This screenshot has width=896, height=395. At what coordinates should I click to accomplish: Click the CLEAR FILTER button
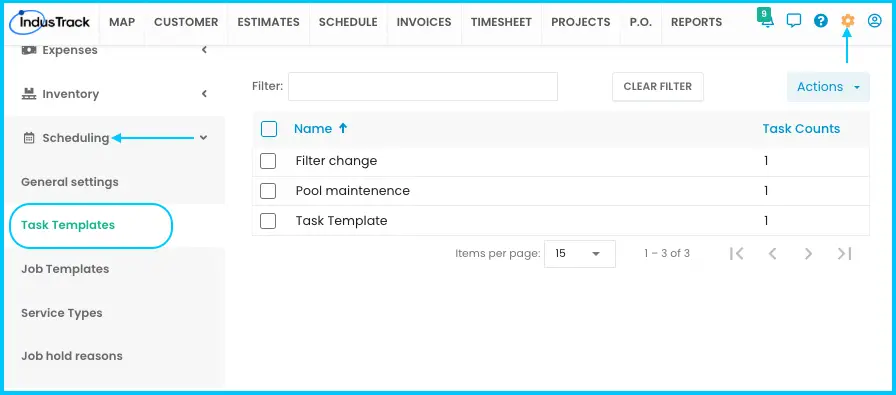coord(658,87)
